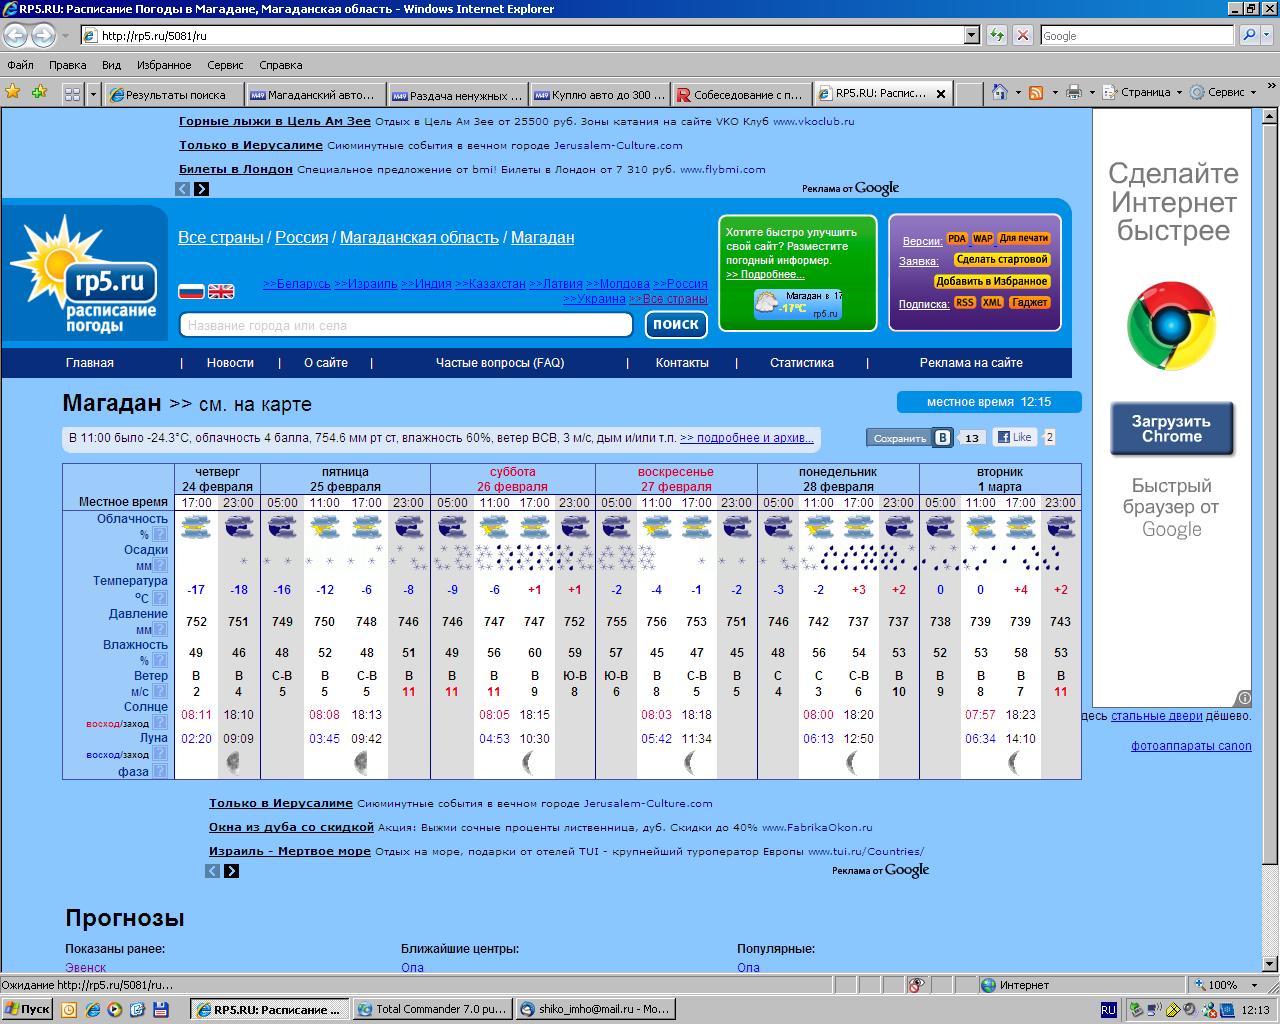Expand the address bar URL dropdown

pos(971,36)
